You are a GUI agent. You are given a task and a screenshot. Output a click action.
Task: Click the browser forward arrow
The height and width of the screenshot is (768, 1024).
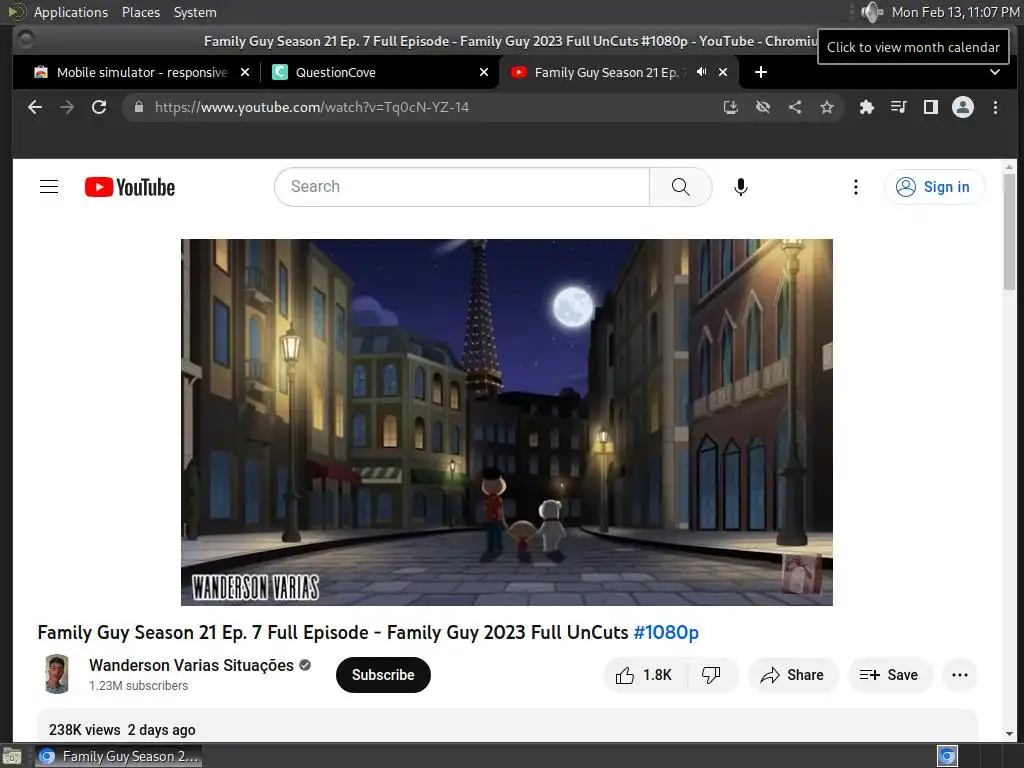point(67,107)
